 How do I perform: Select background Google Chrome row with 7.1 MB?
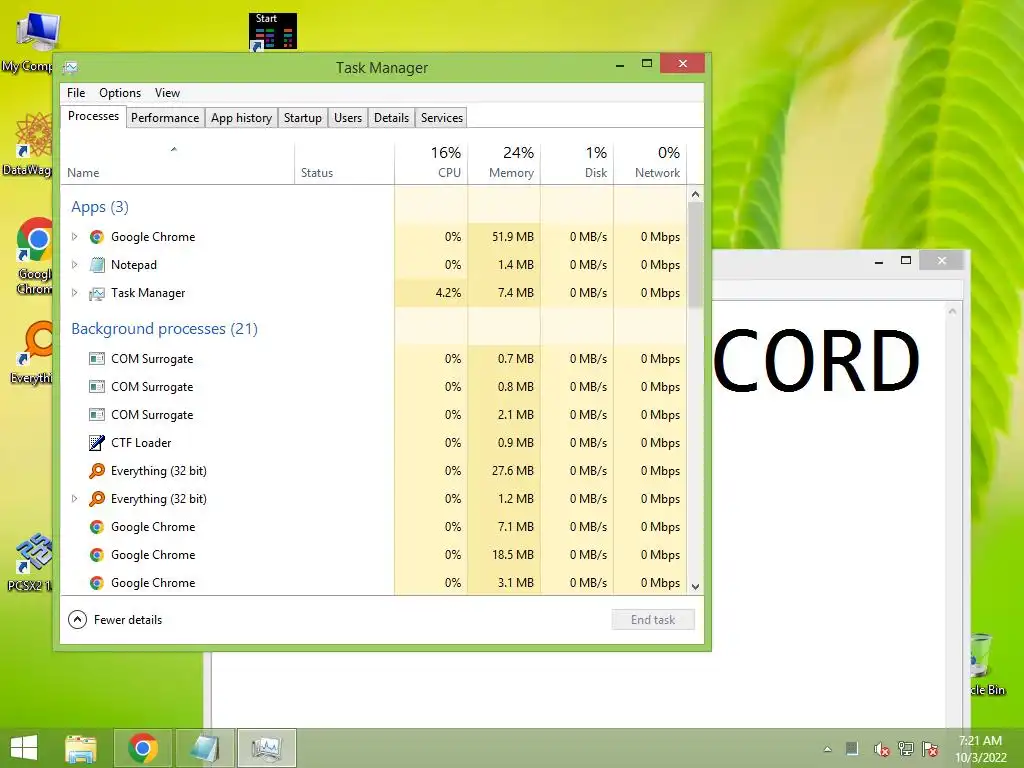(x=374, y=527)
